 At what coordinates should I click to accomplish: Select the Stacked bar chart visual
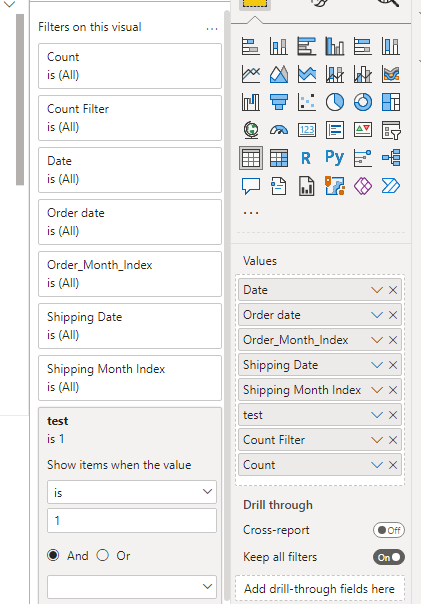(251, 46)
